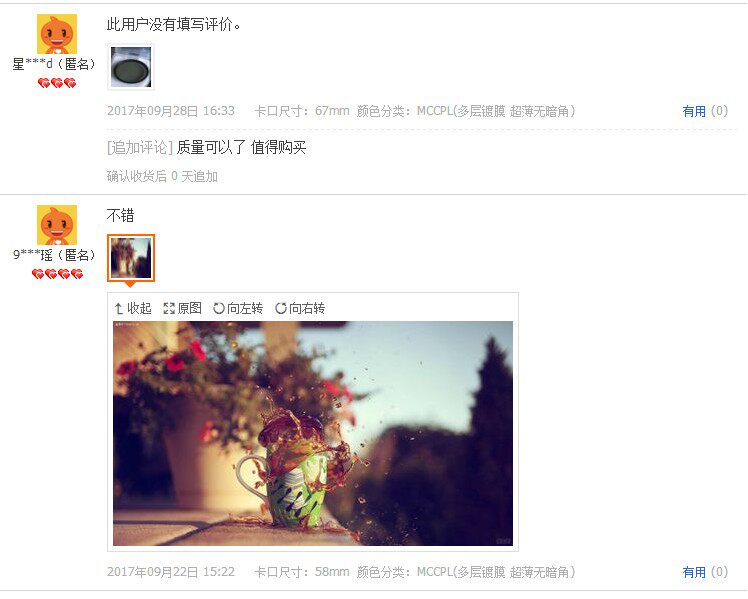Viewport: 748px width, 599px height.
Task: Rotate the photo right with 向右转
Action: 300,309
